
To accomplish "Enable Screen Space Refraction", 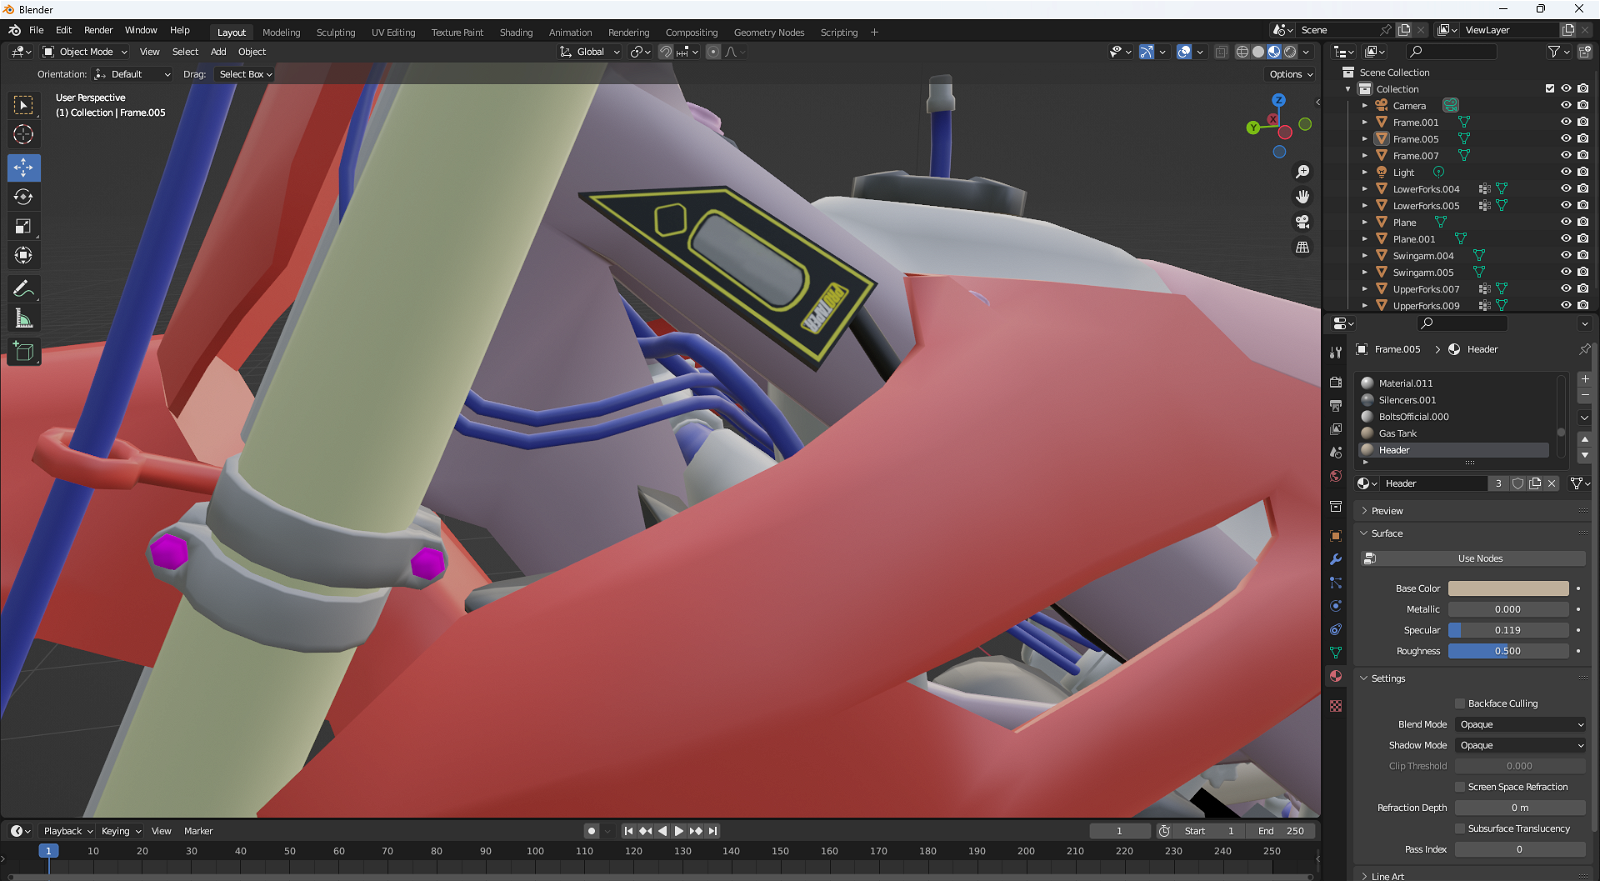I will coord(1460,787).
